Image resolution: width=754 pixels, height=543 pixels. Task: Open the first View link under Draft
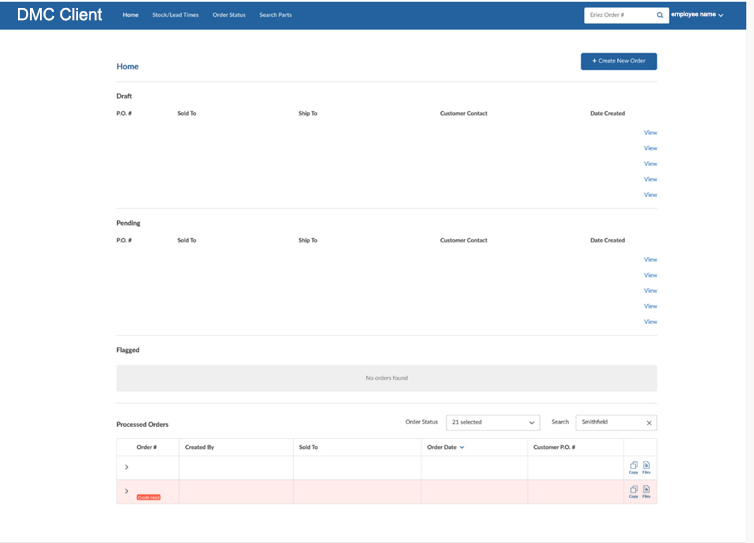pyautogui.click(x=650, y=132)
